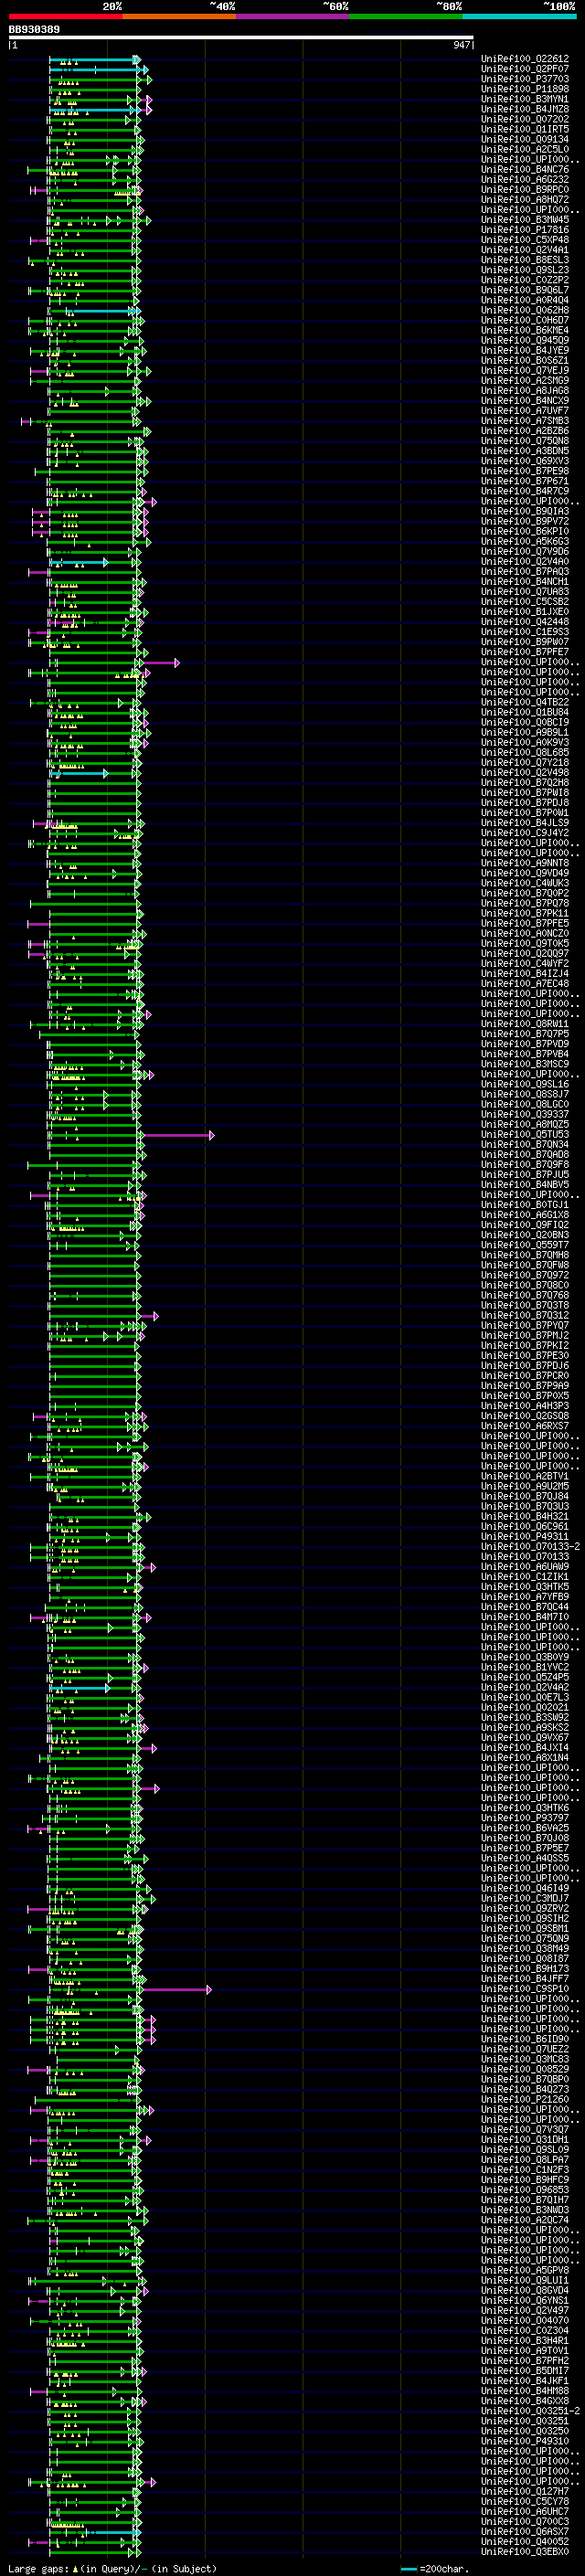The height and width of the screenshot is (2576, 585).
Task: Click the white query length bar
Action: (241, 38)
